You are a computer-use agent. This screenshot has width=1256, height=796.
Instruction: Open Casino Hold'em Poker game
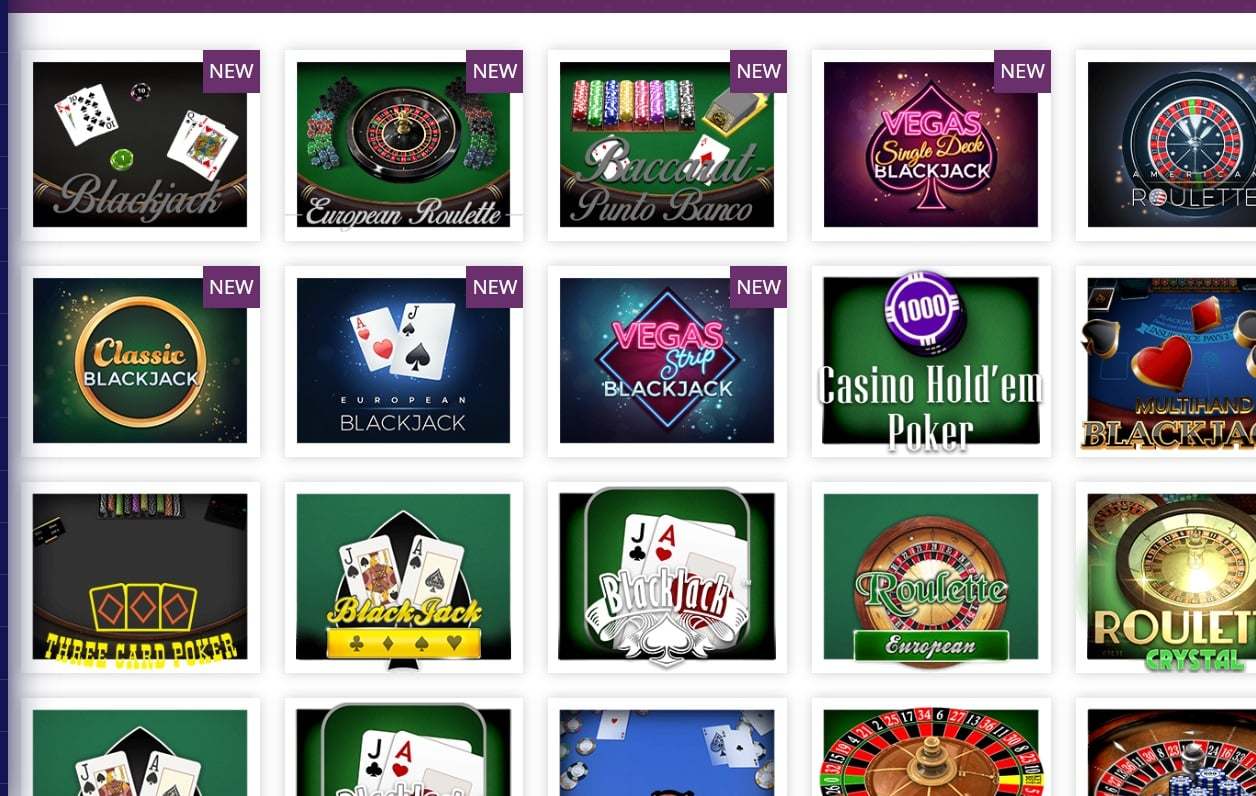(931, 360)
